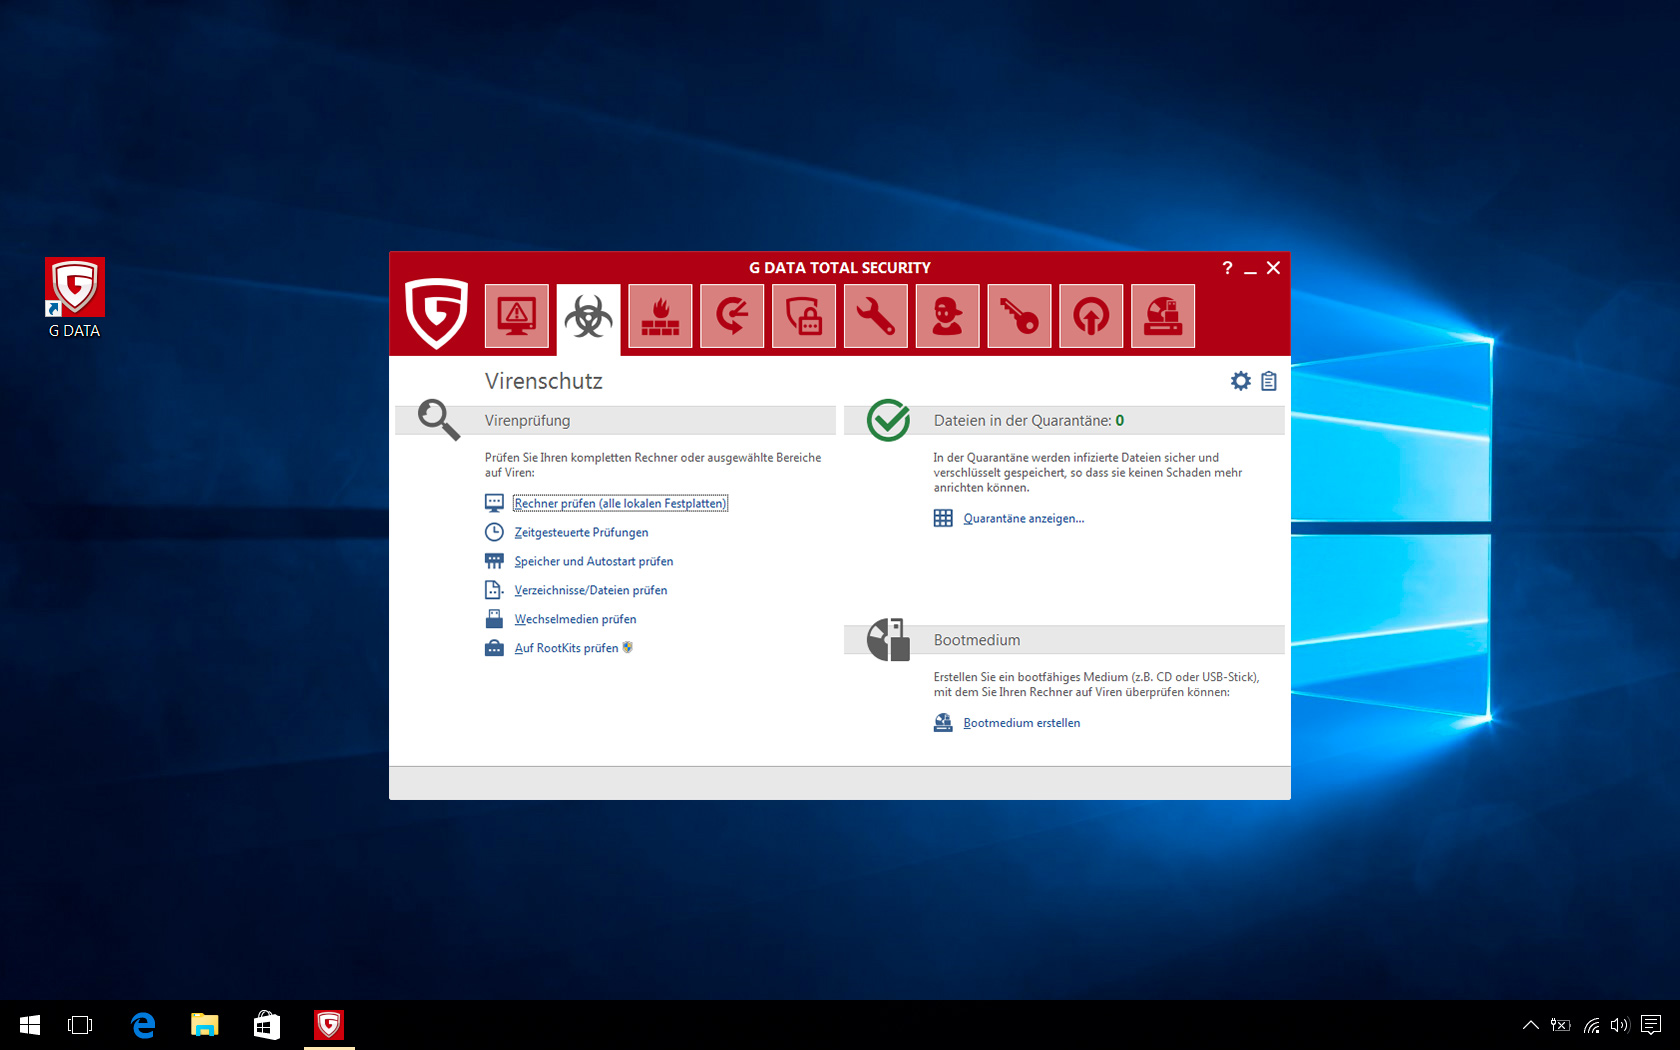Viewport: 1680px width, 1050px height.
Task: Open the Tuner wrench tab
Action: (x=876, y=316)
